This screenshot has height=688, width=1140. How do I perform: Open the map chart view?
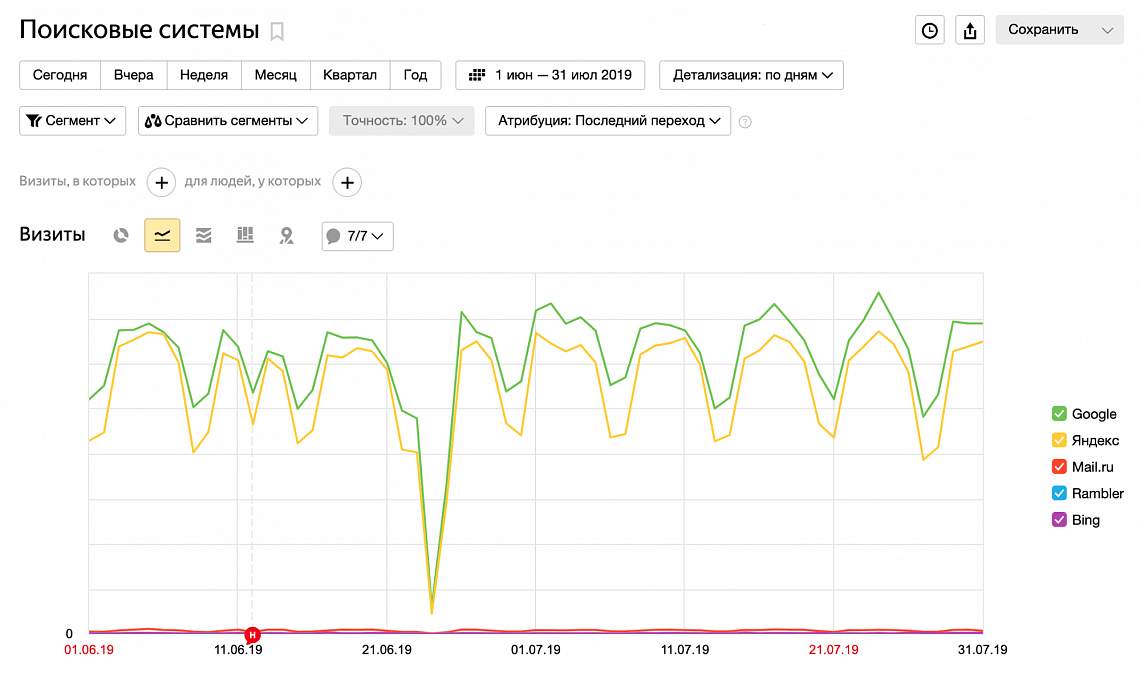tap(286, 236)
